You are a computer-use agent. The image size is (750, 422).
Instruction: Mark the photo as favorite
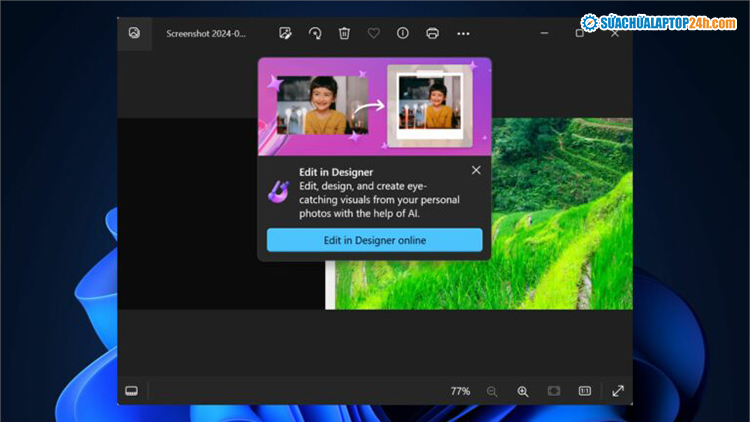pos(374,33)
